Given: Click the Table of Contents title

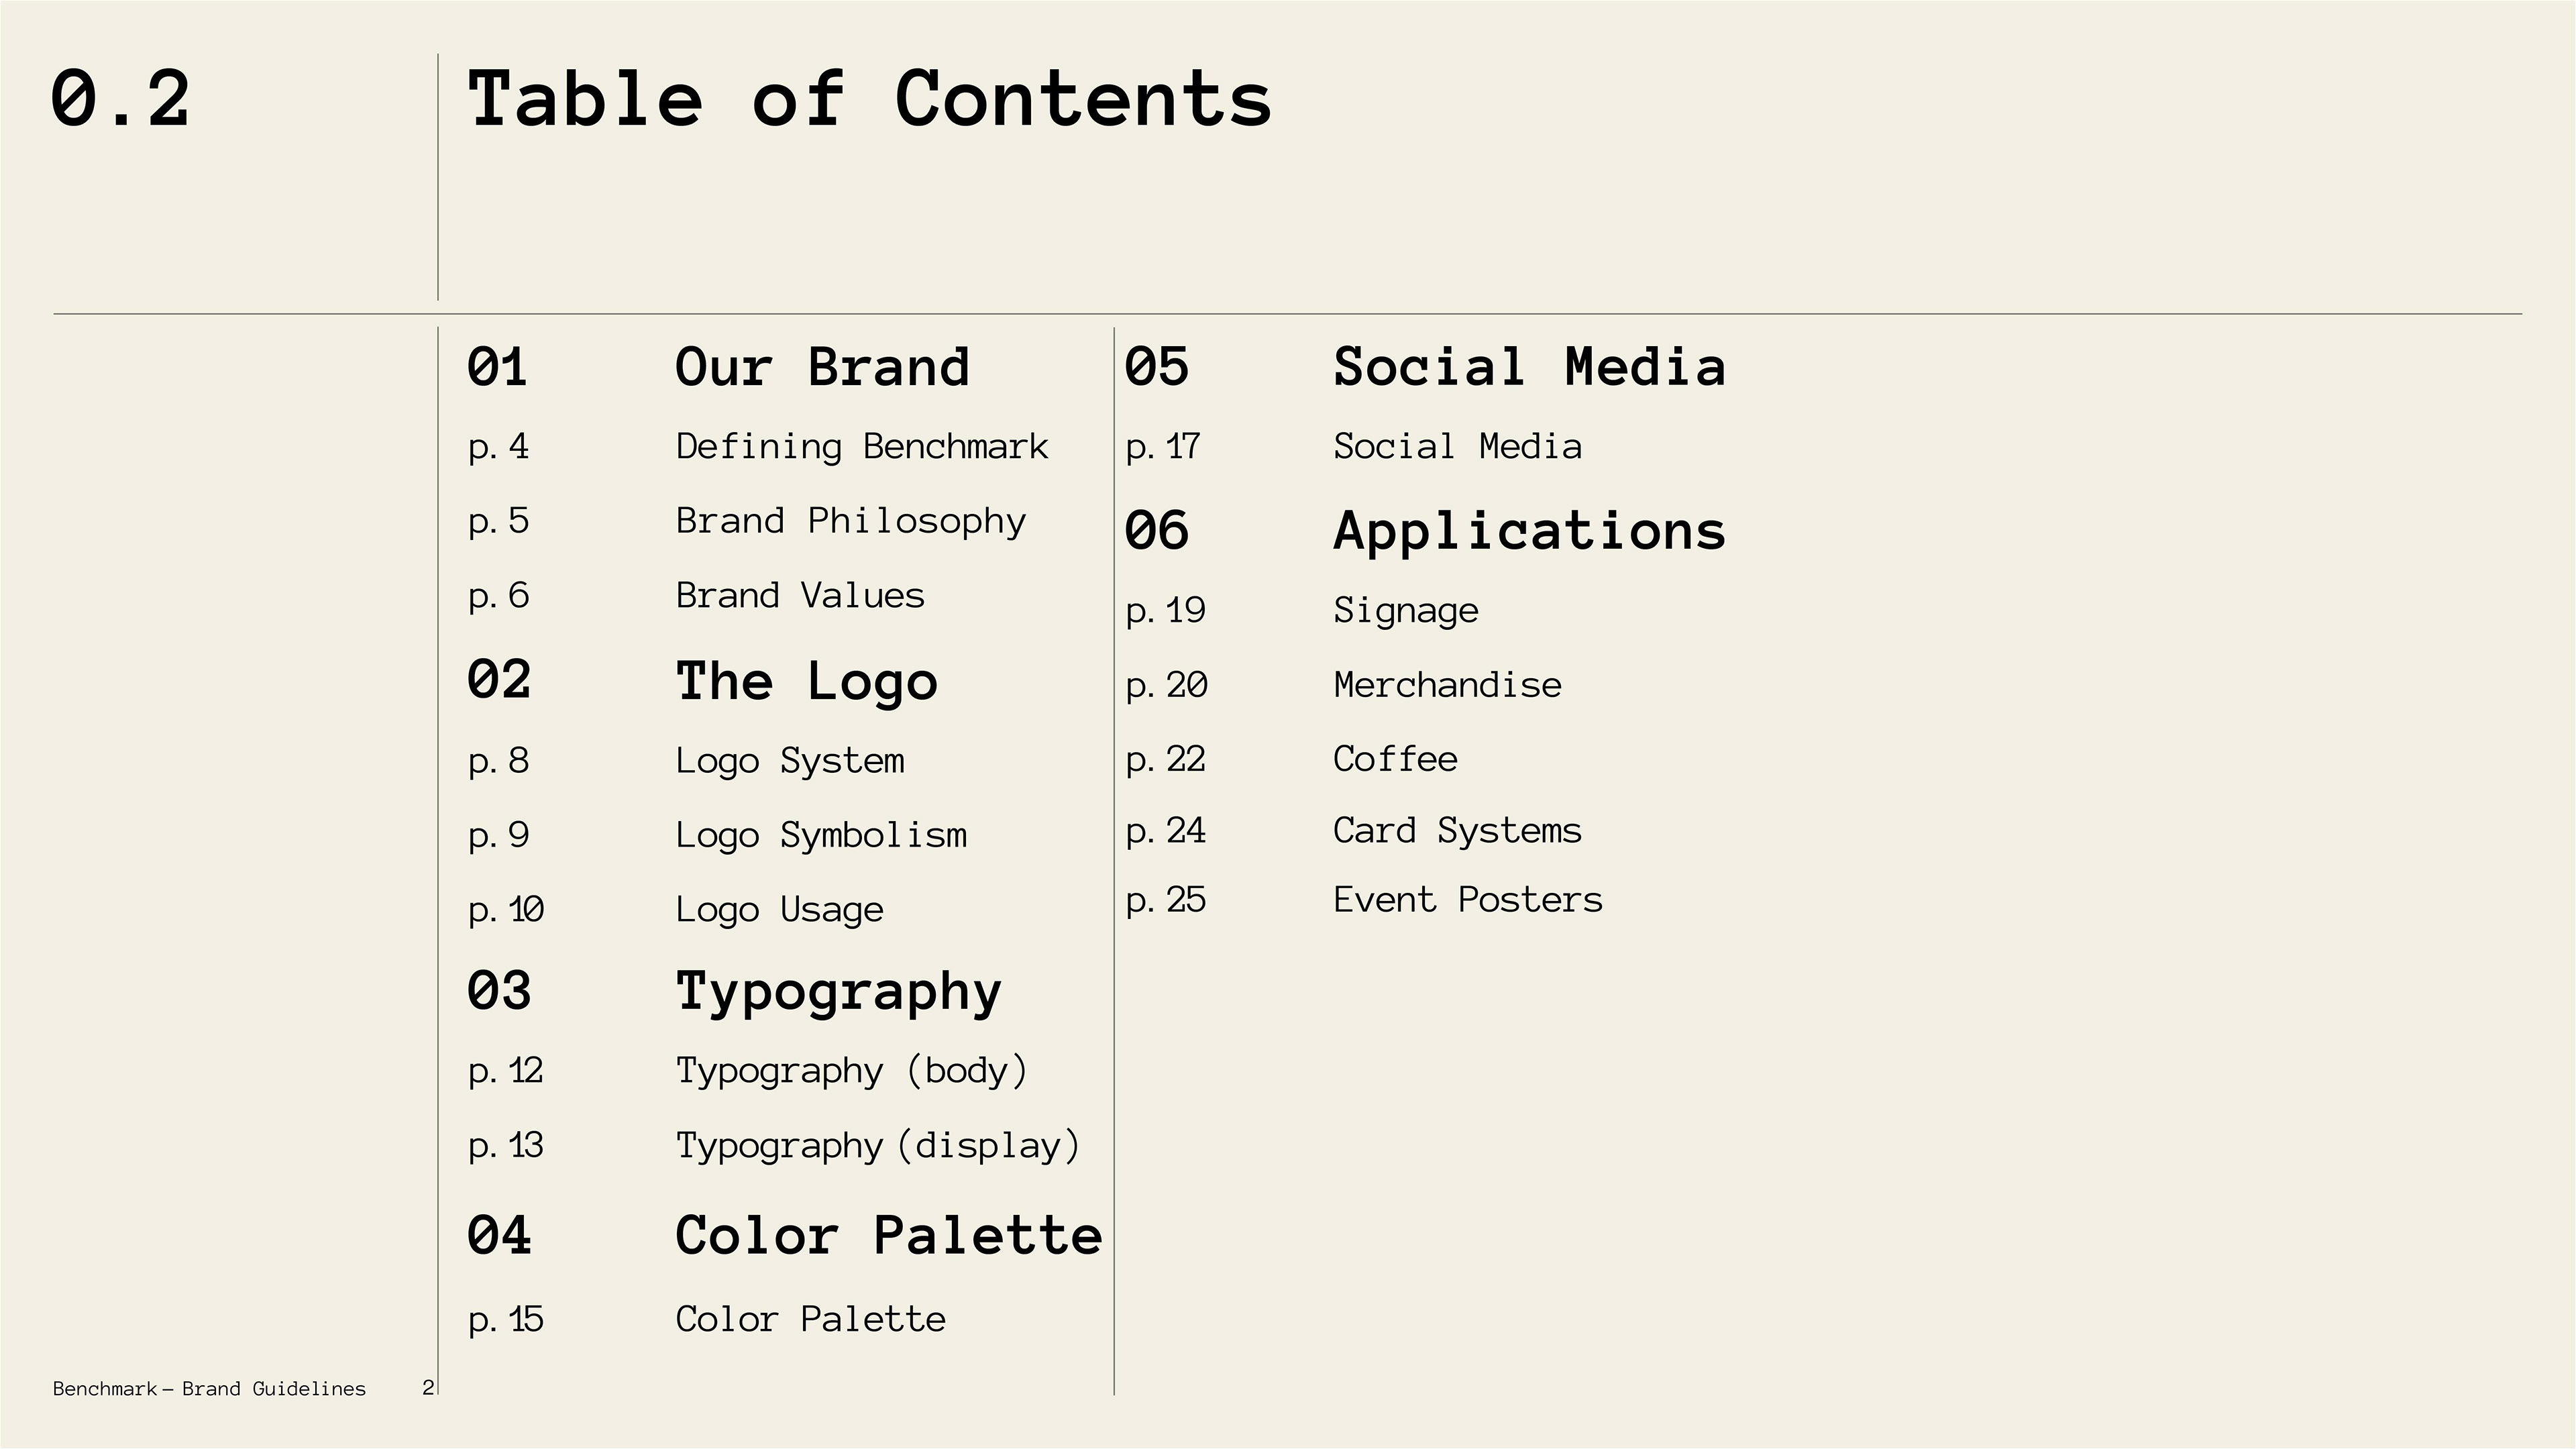Looking at the screenshot, I should coord(870,99).
